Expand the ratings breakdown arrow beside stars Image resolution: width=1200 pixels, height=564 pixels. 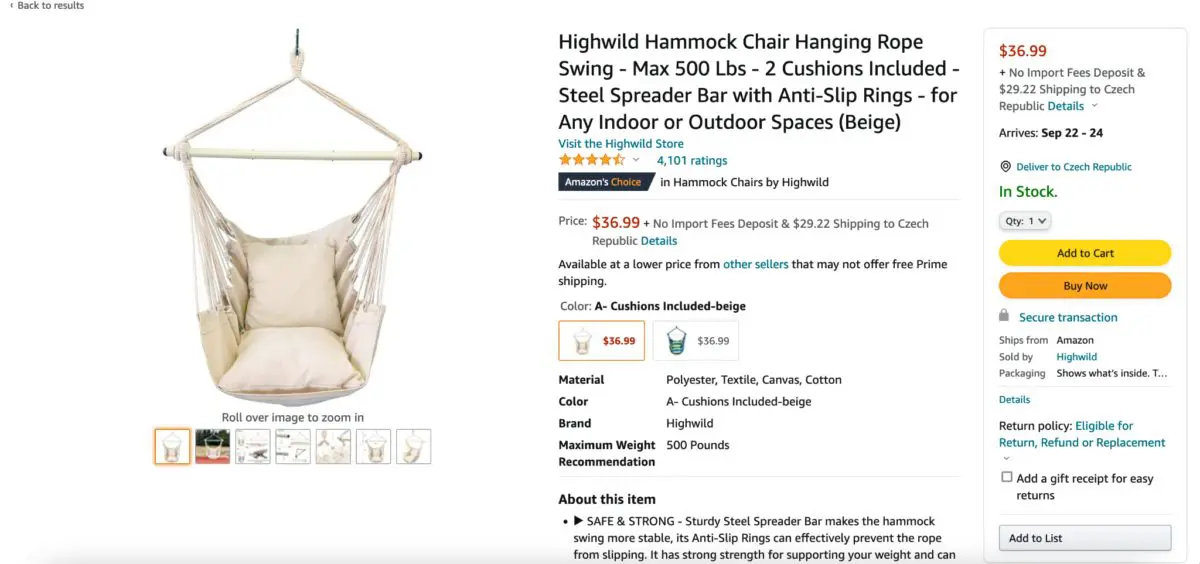point(636,160)
